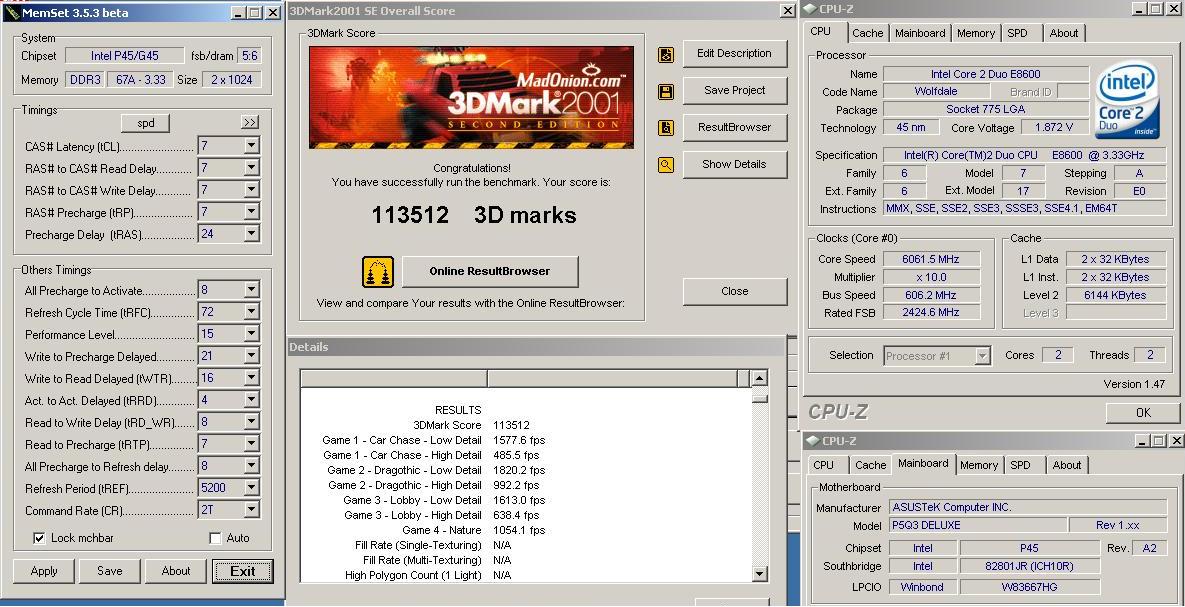1185x607 pixels.
Task: Select Memory tab in lower CPU-Z window
Action: pos(979,466)
